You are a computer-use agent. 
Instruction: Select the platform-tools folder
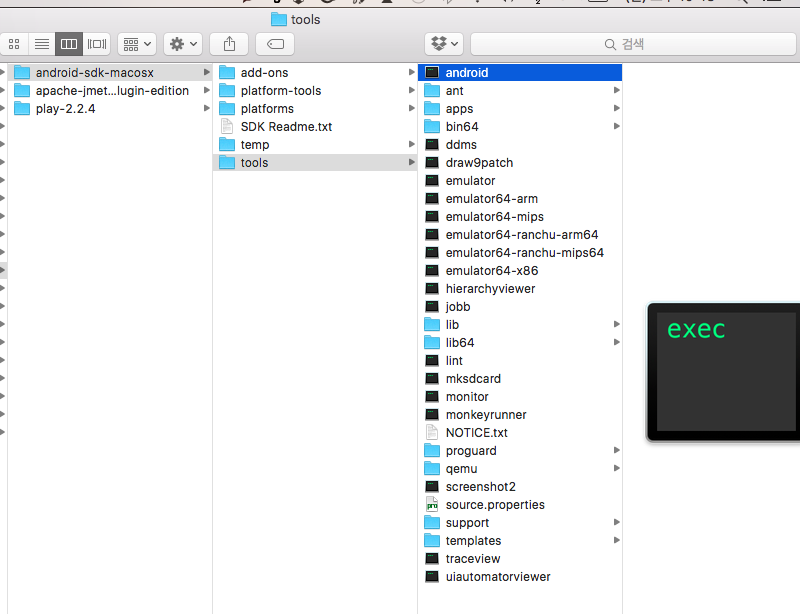[315, 91]
